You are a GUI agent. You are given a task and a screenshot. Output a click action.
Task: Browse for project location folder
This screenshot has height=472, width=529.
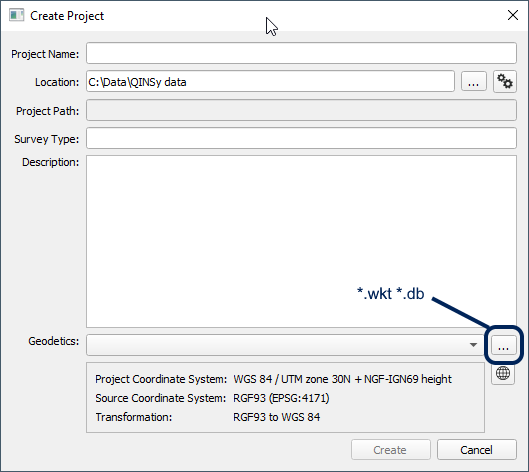pos(474,81)
